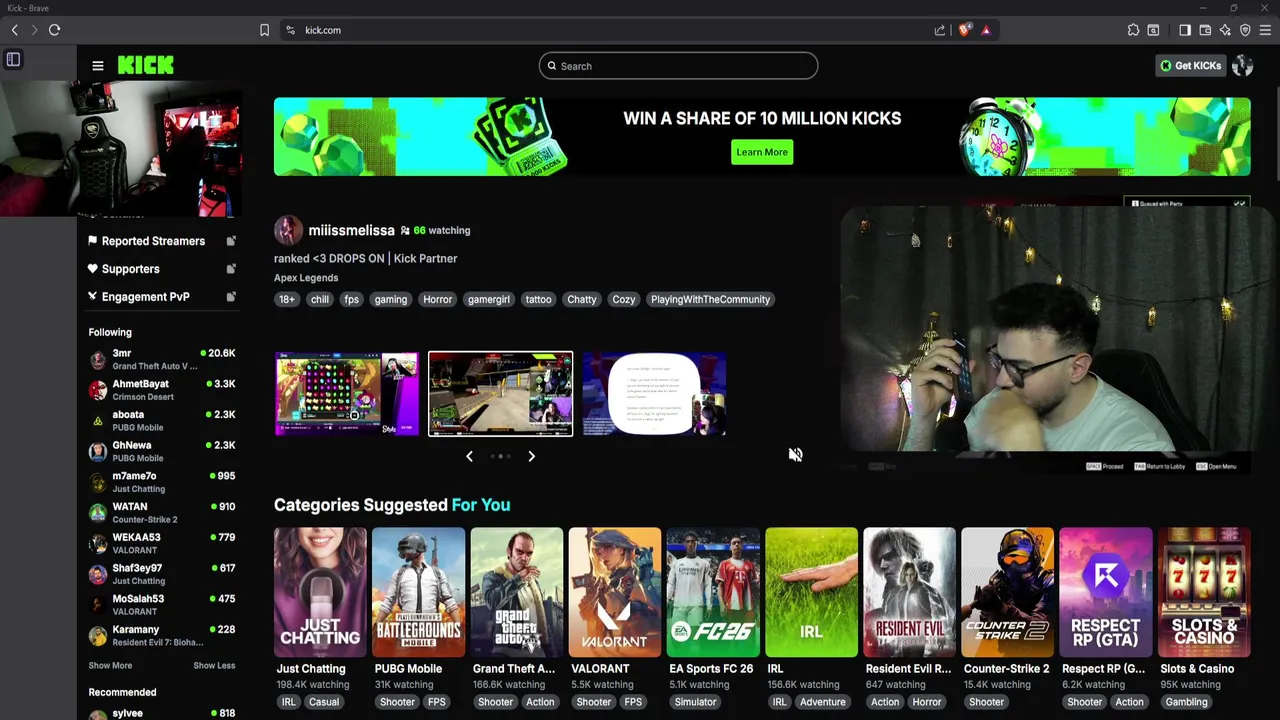Viewport: 1280px width, 720px height.
Task: Open user profile avatar on Kick
Action: point(1242,66)
